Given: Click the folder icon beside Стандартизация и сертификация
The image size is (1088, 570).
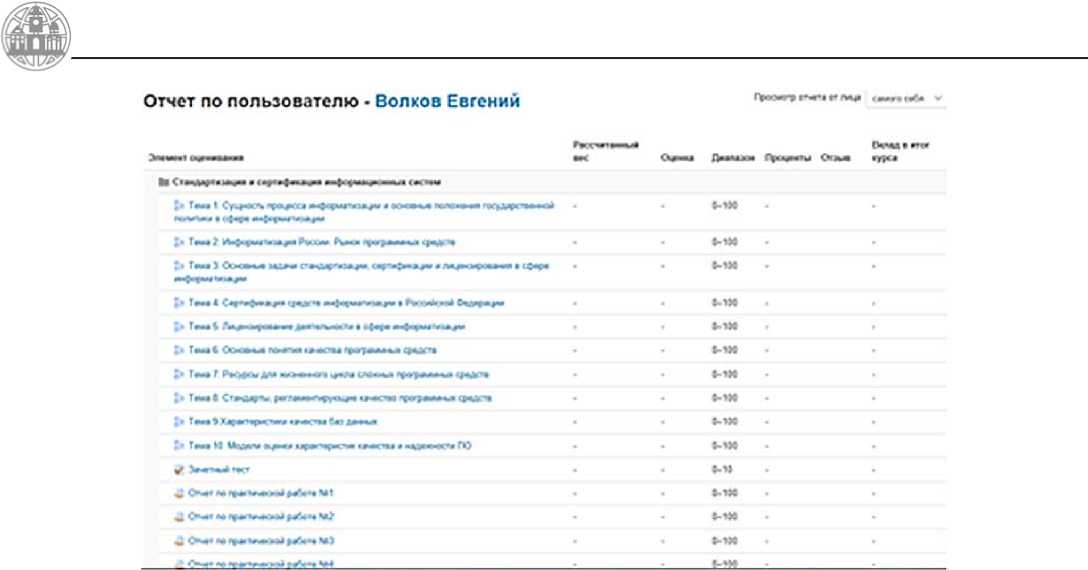Looking at the screenshot, I should pos(164,182).
